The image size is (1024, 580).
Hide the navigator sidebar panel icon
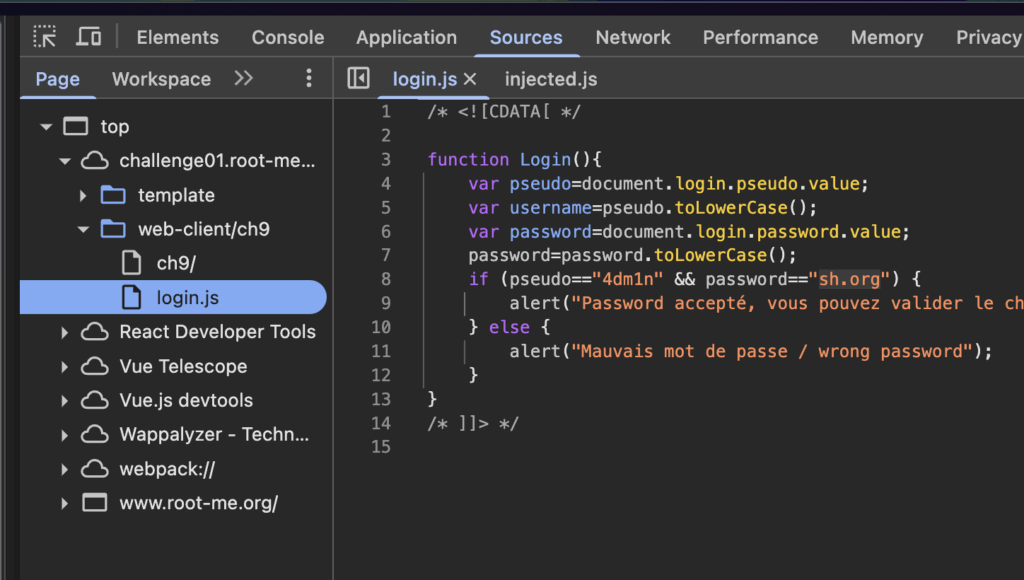click(x=358, y=79)
